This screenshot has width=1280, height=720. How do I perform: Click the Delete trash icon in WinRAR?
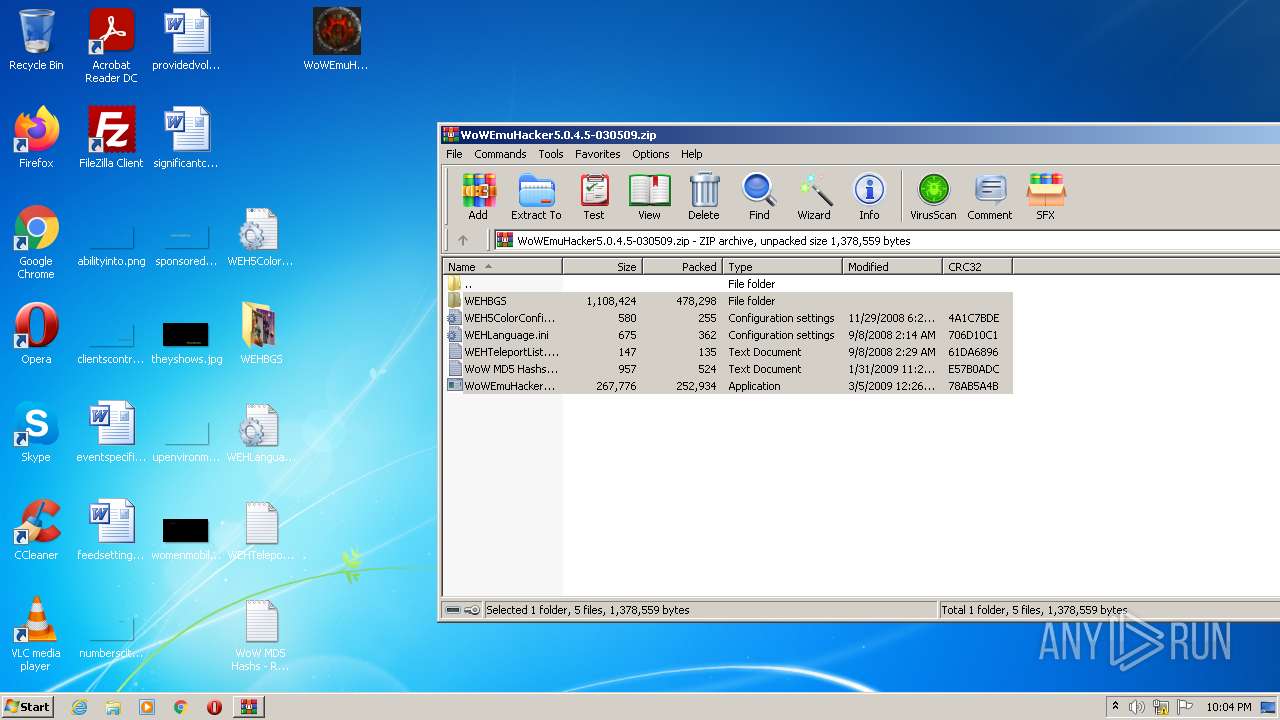tap(704, 196)
